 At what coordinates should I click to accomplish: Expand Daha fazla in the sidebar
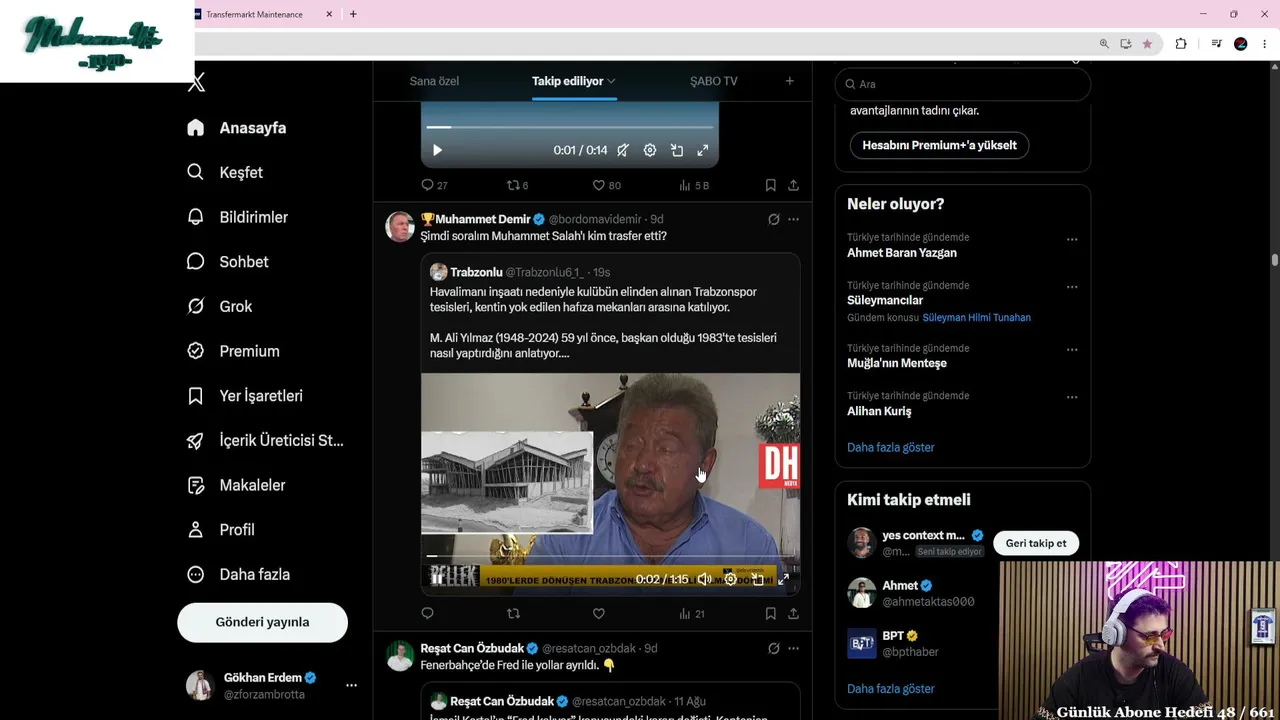[x=239, y=575]
